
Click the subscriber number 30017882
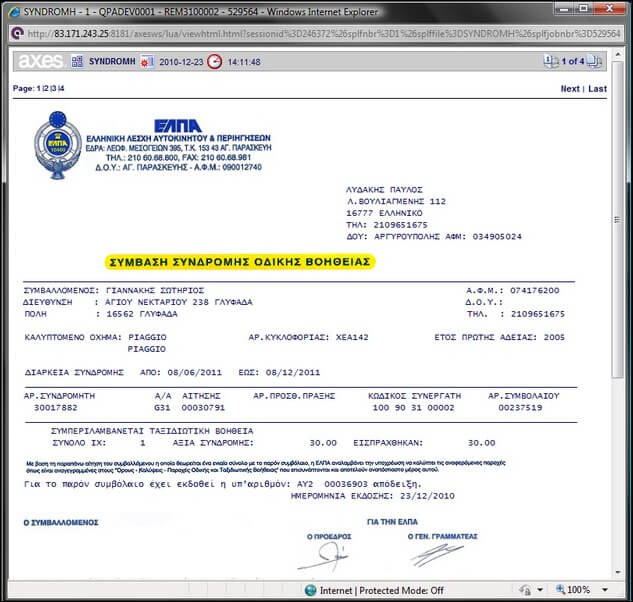click(x=56, y=408)
